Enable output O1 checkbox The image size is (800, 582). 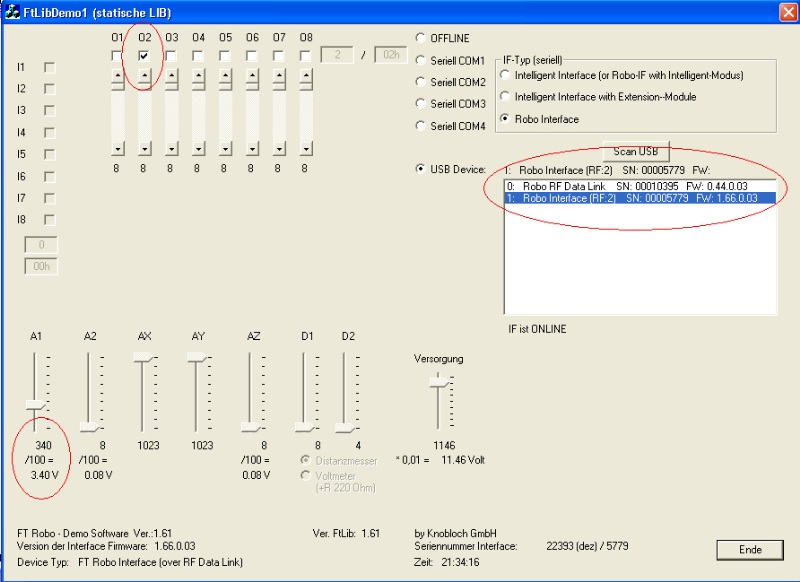[117, 56]
